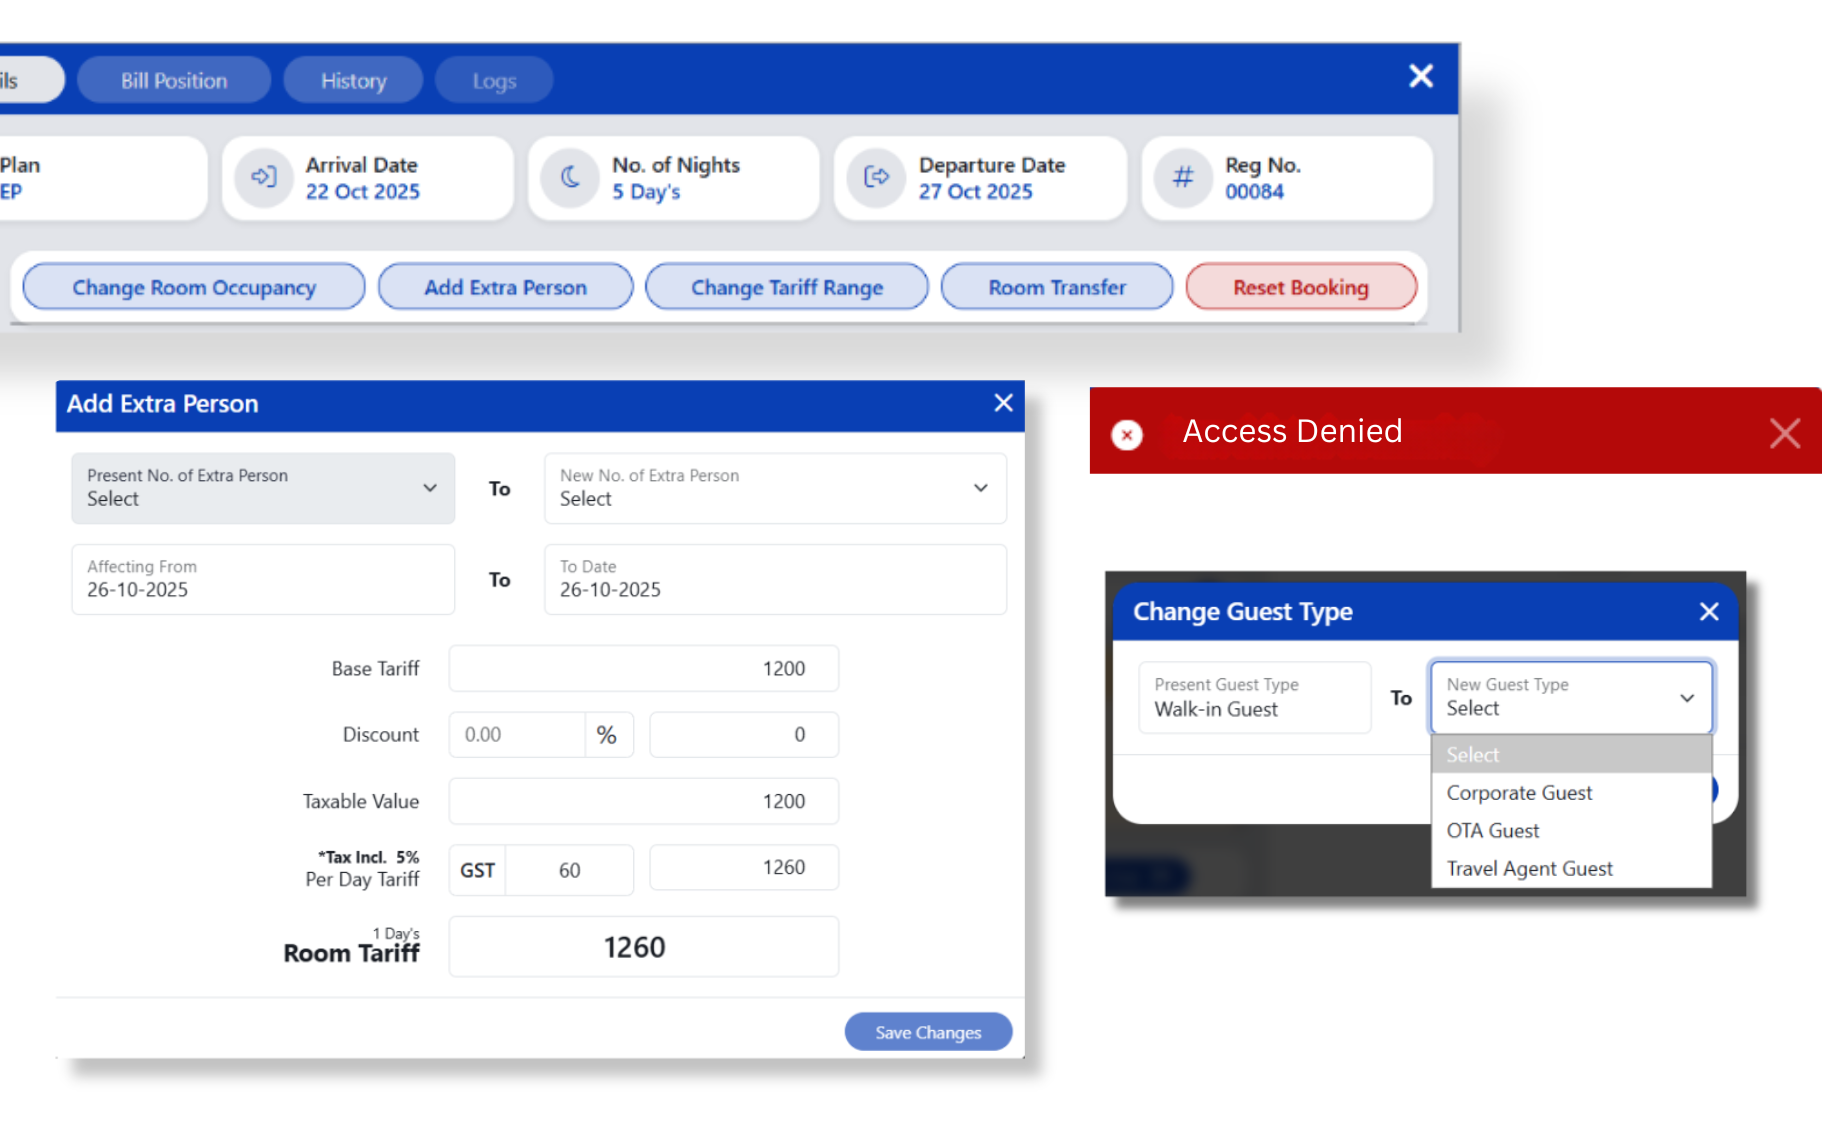
Task: Click the Departure Date exit icon
Action: coord(876,177)
